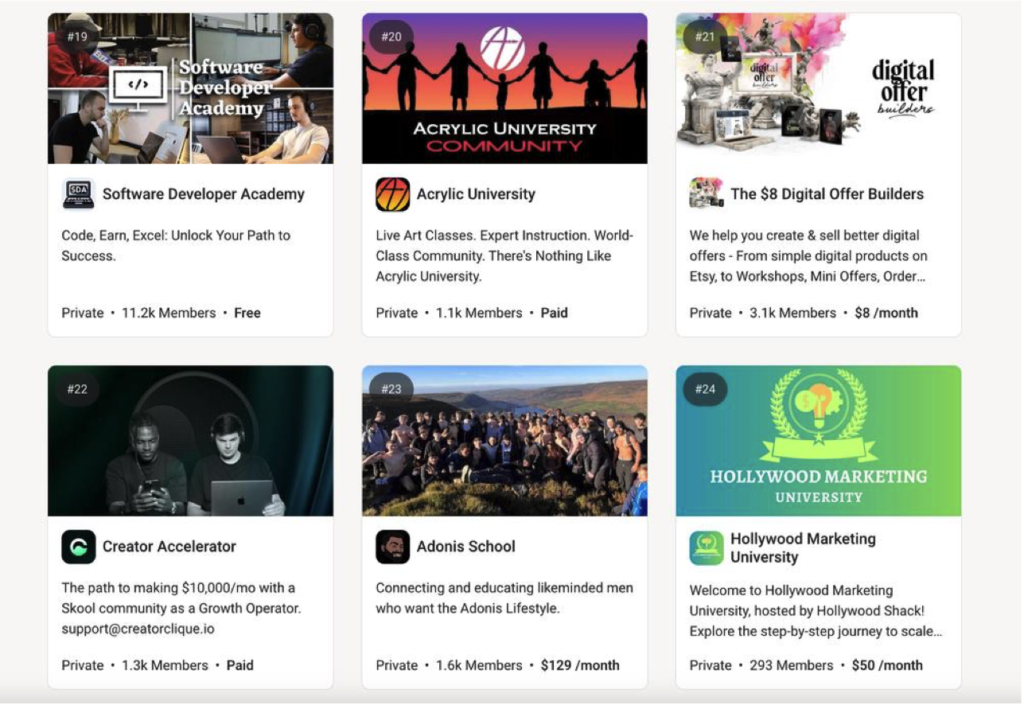Click the #24 rank badge
Image resolution: width=1024 pixels, height=705 pixels.
click(705, 389)
